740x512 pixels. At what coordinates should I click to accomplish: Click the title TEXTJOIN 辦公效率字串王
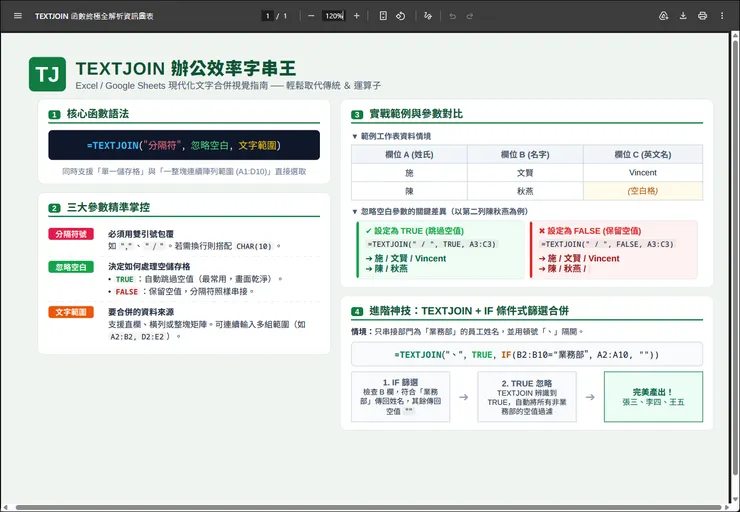(x=185, y=68)
